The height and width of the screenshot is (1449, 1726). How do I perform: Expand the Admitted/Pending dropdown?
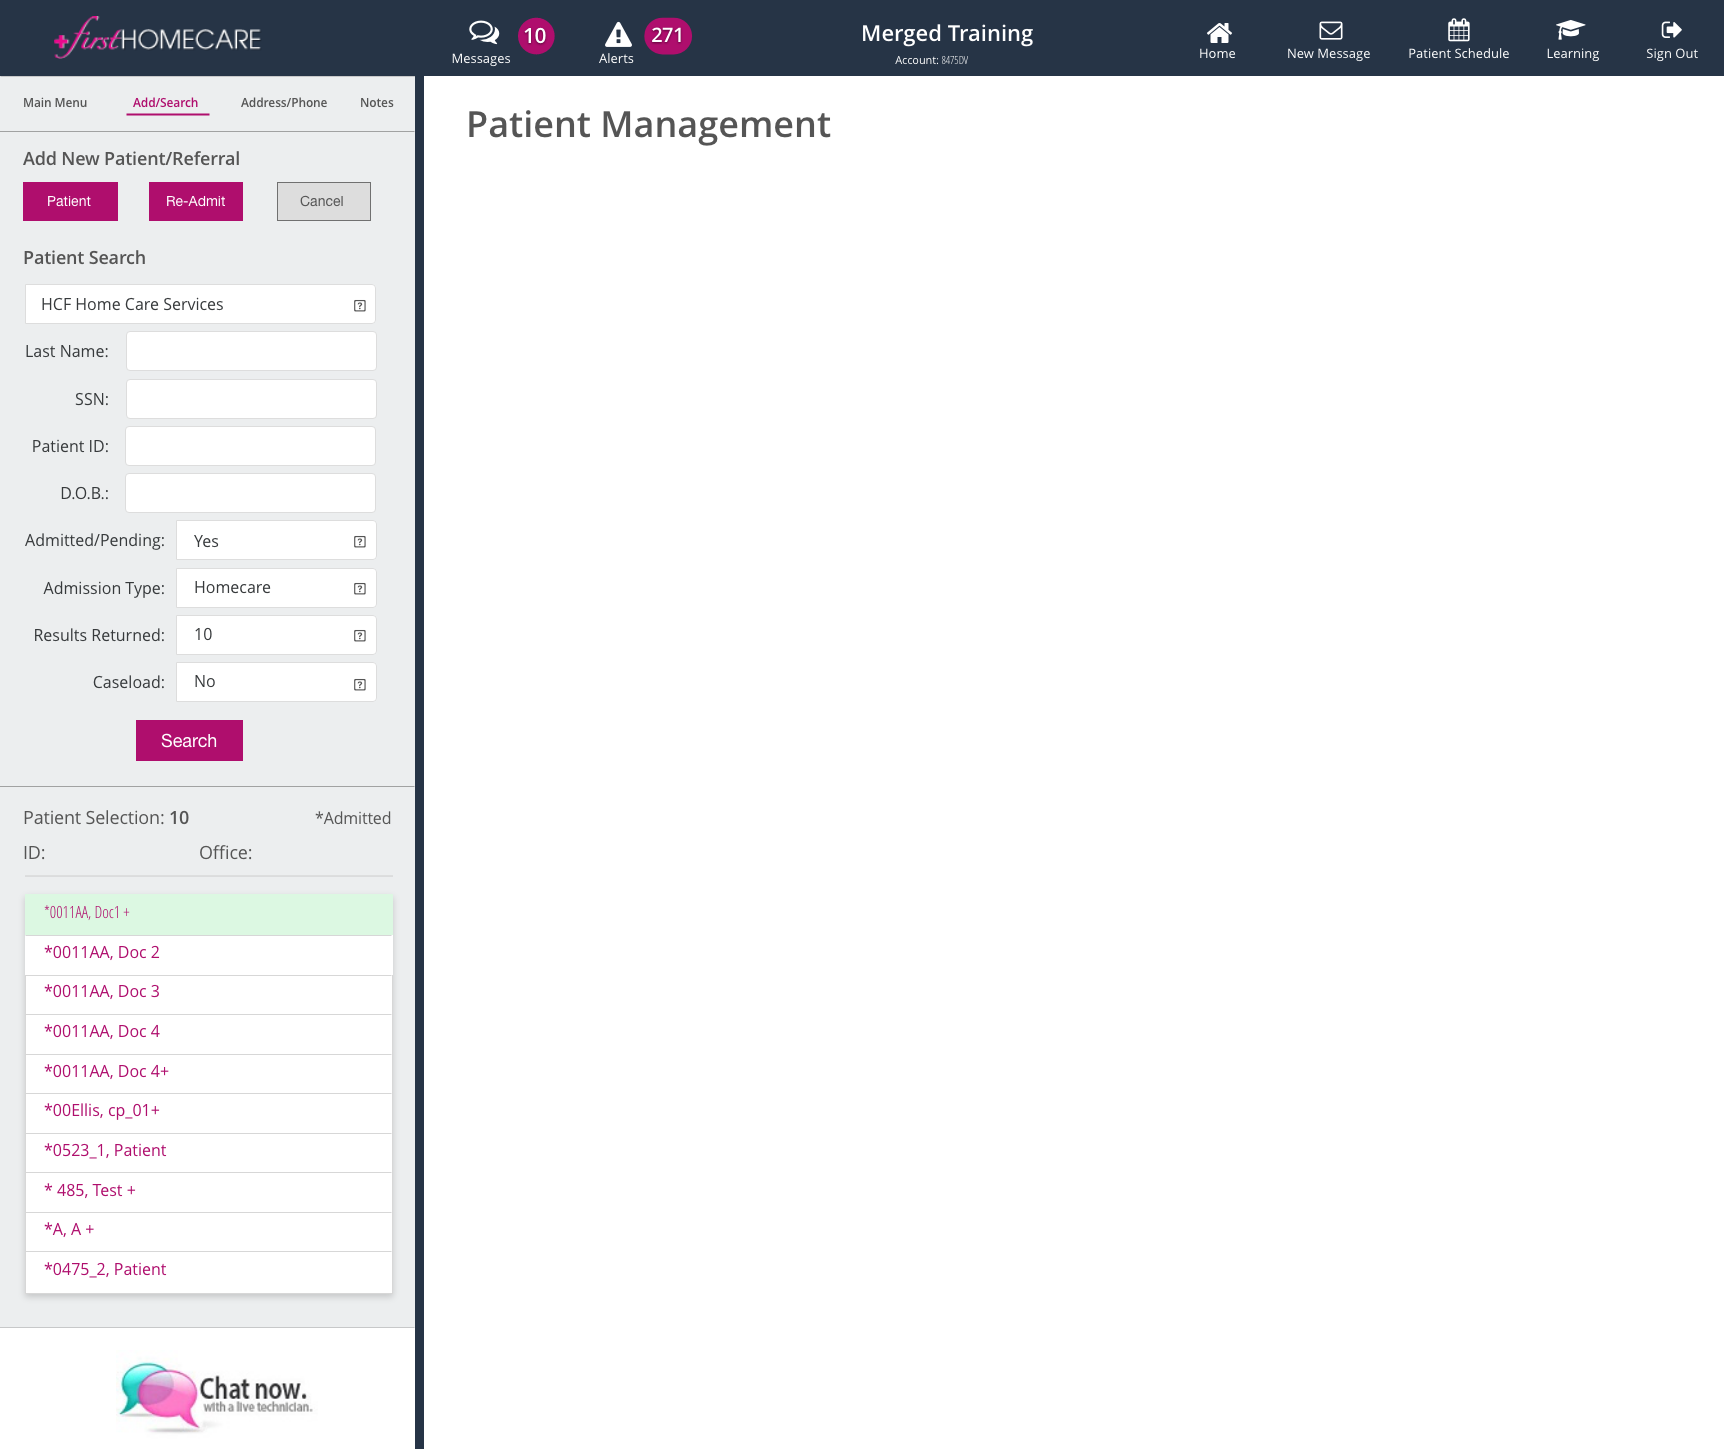tap(276, 541)
